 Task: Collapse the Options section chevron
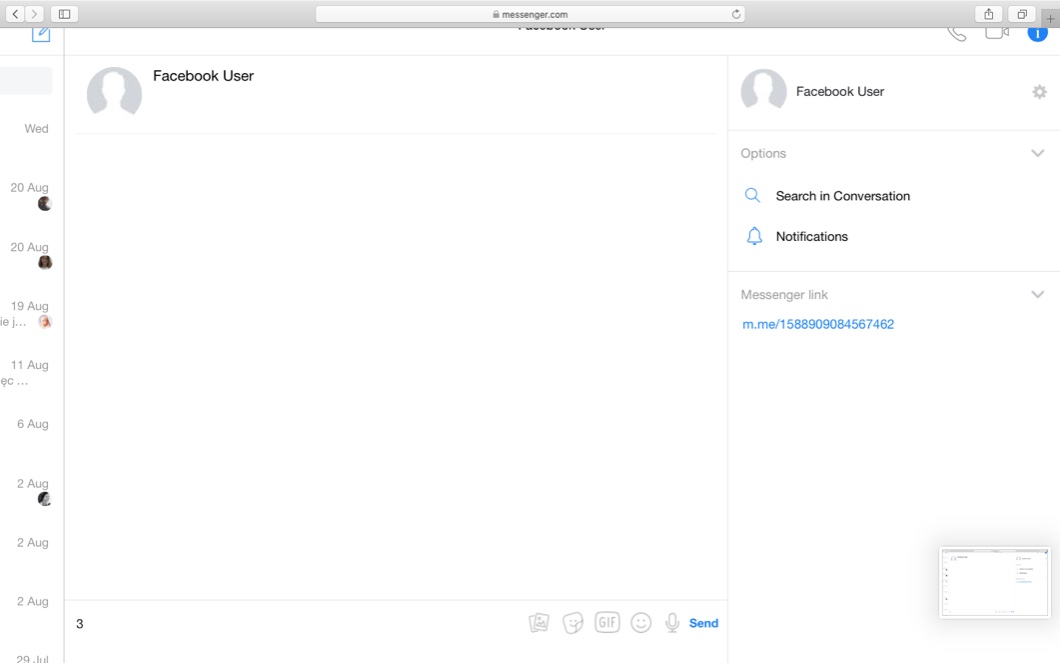tap(1037, 153)
